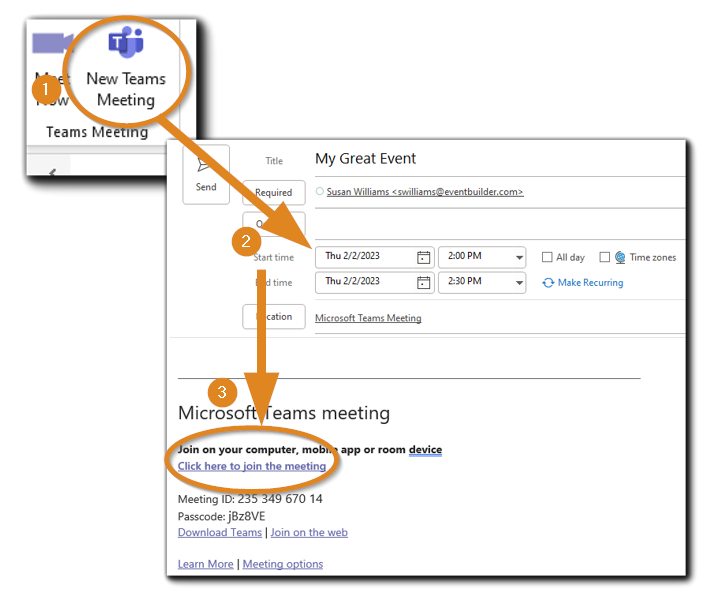Open the Click here to join the meeting link
The width and height of the screenshot is (715, 606).
(x=252, y=466)
